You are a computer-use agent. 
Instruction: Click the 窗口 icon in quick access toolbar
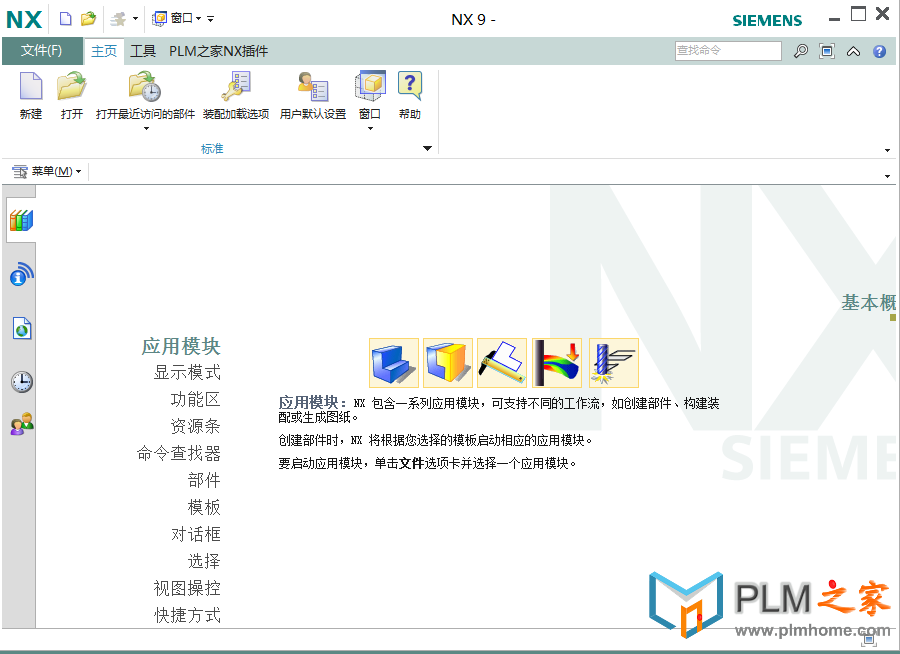pyautogui.click(x=159, y=19)
